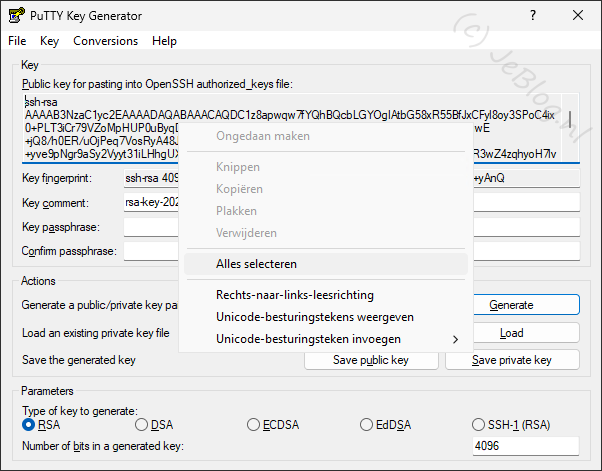Image resolution: width=602 pixels, height=471 pixels.
Task: Open the Key menu
Action: 50,41
